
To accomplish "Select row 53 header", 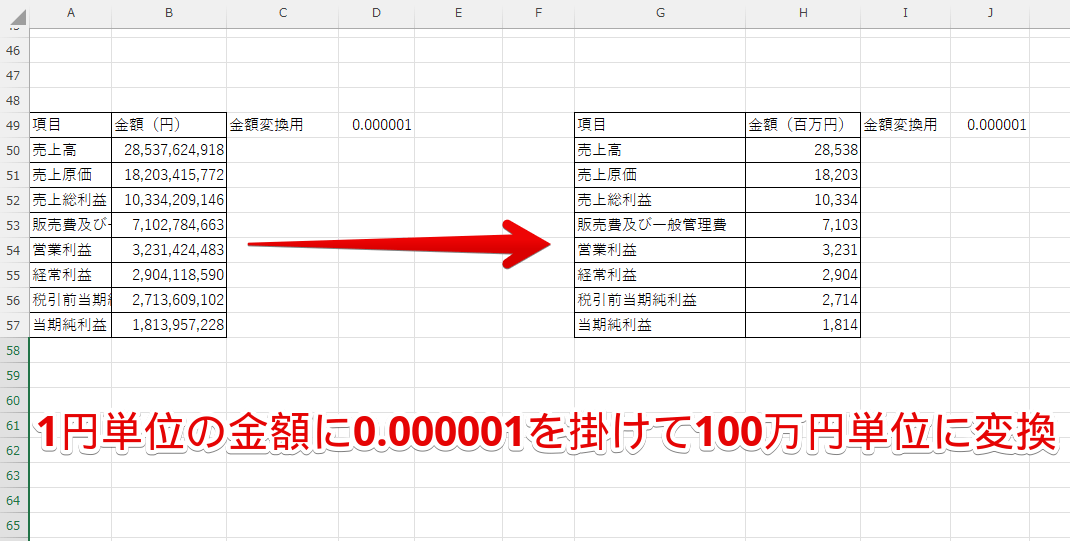I will 14,225.
